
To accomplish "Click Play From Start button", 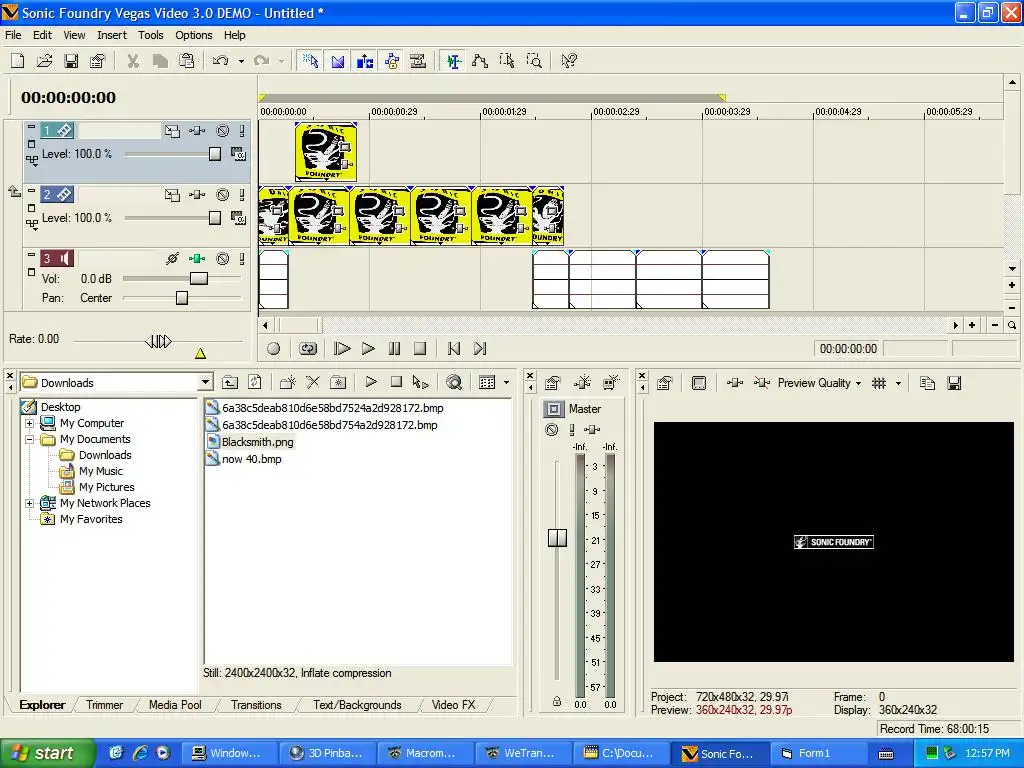I will (342, 349).
